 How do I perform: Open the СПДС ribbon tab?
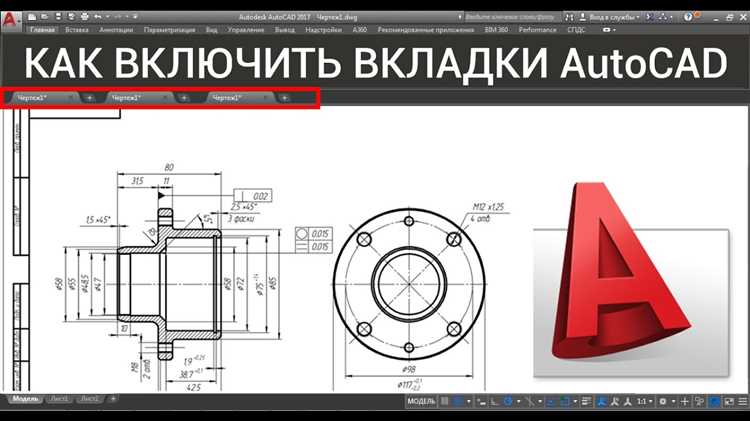576,30
